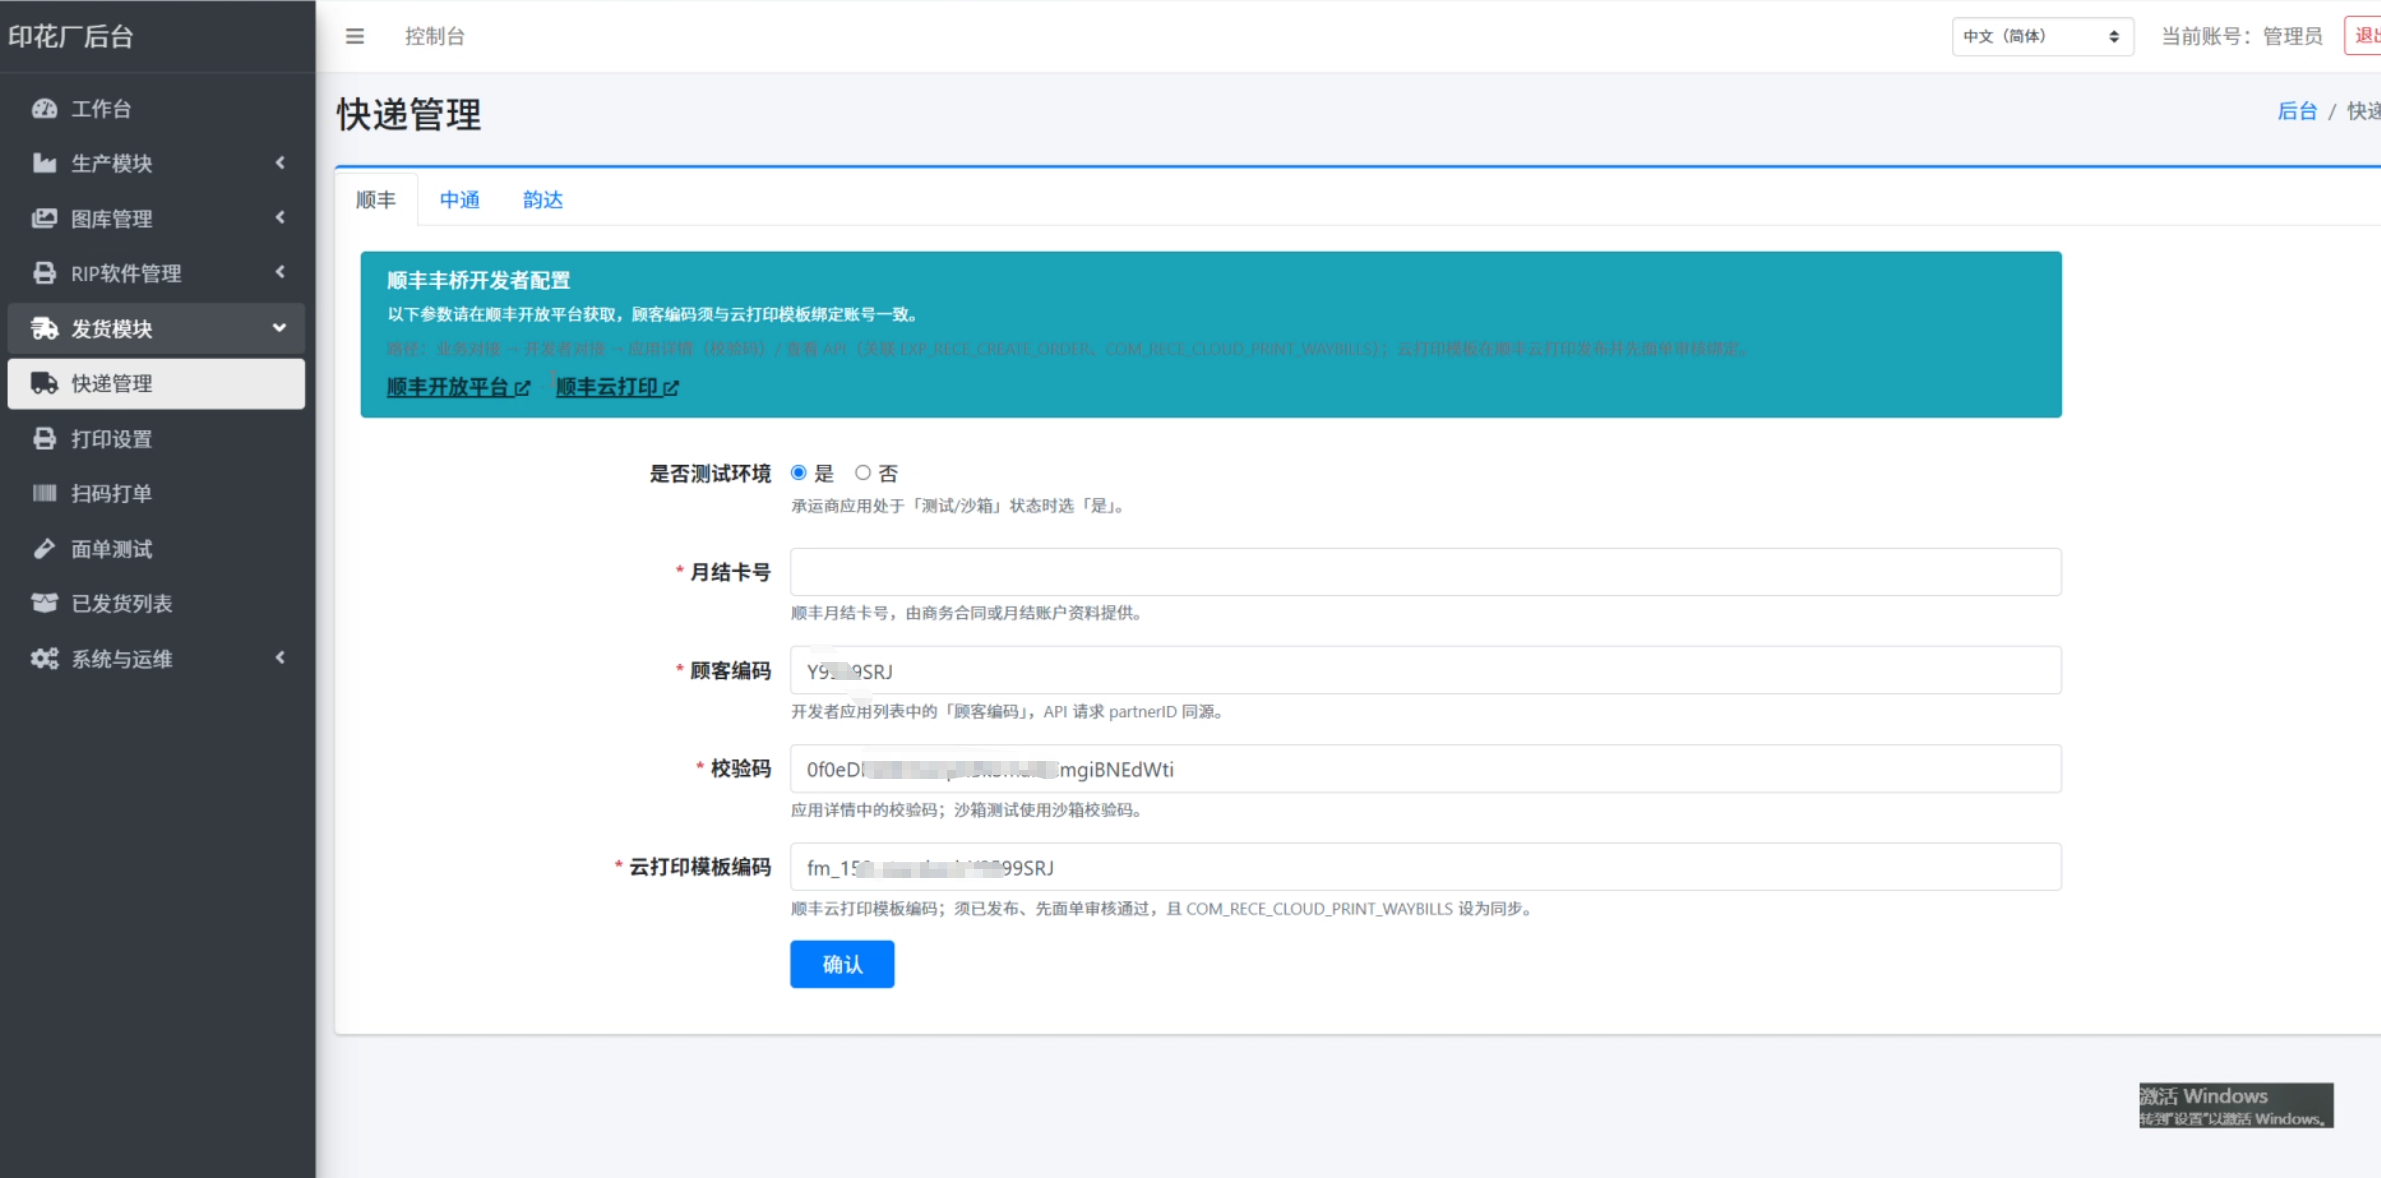Click the 快递管理 page heading
Screen dimensions: 2381x1178
point(409,115)
